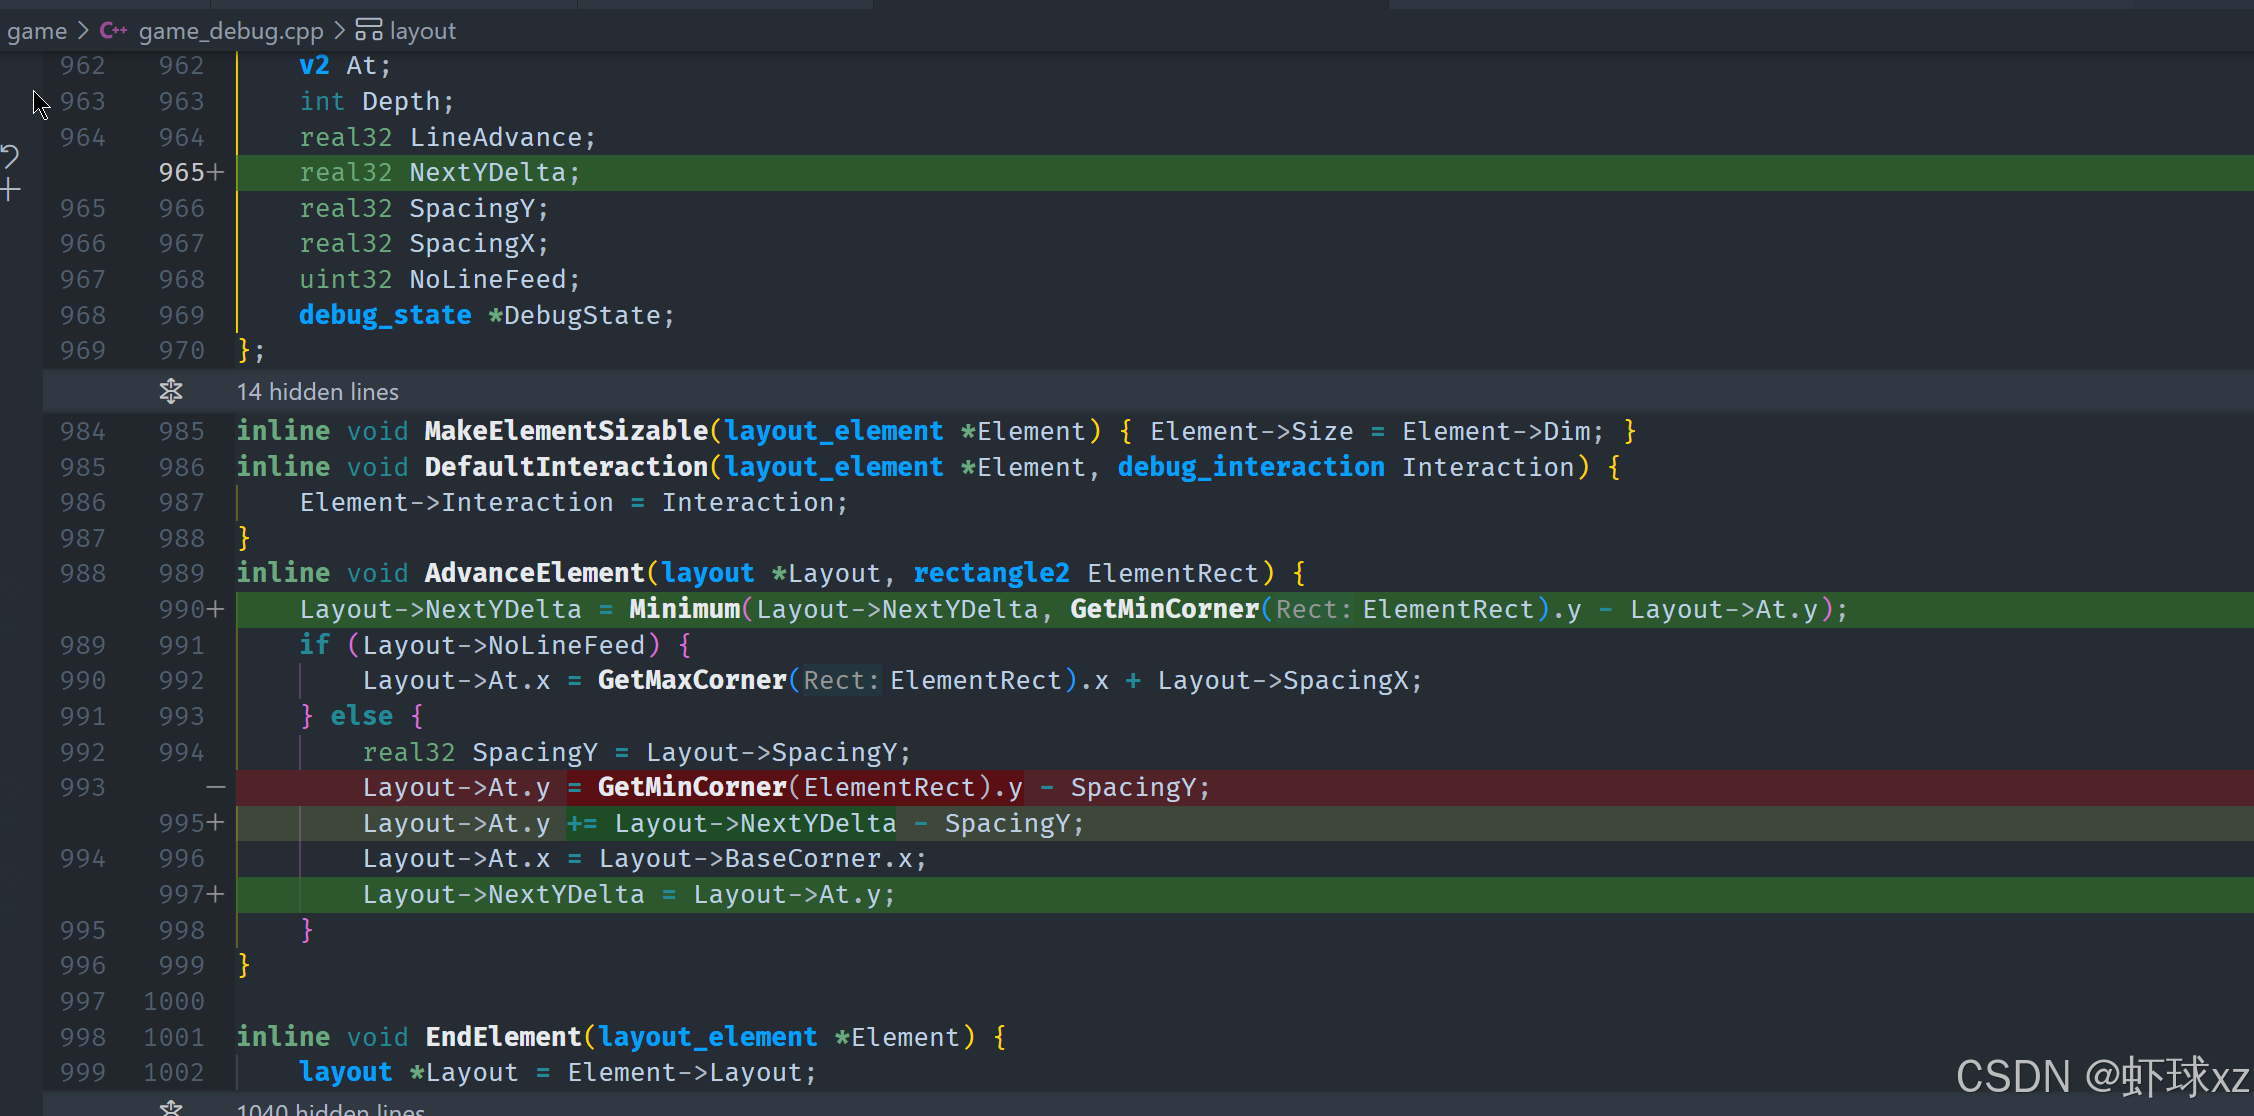Viewport: 2254px width, 1116px height.
Task: Click the unfold icon beside 14 hidden lines
Action: pos(171,391)
